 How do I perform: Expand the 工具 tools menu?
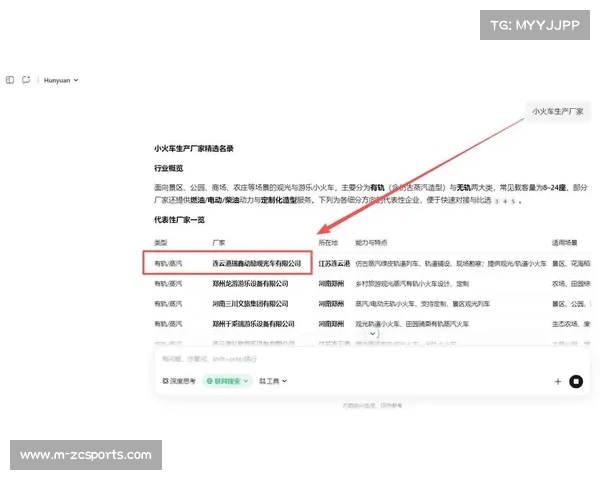(x=273, y=381)
